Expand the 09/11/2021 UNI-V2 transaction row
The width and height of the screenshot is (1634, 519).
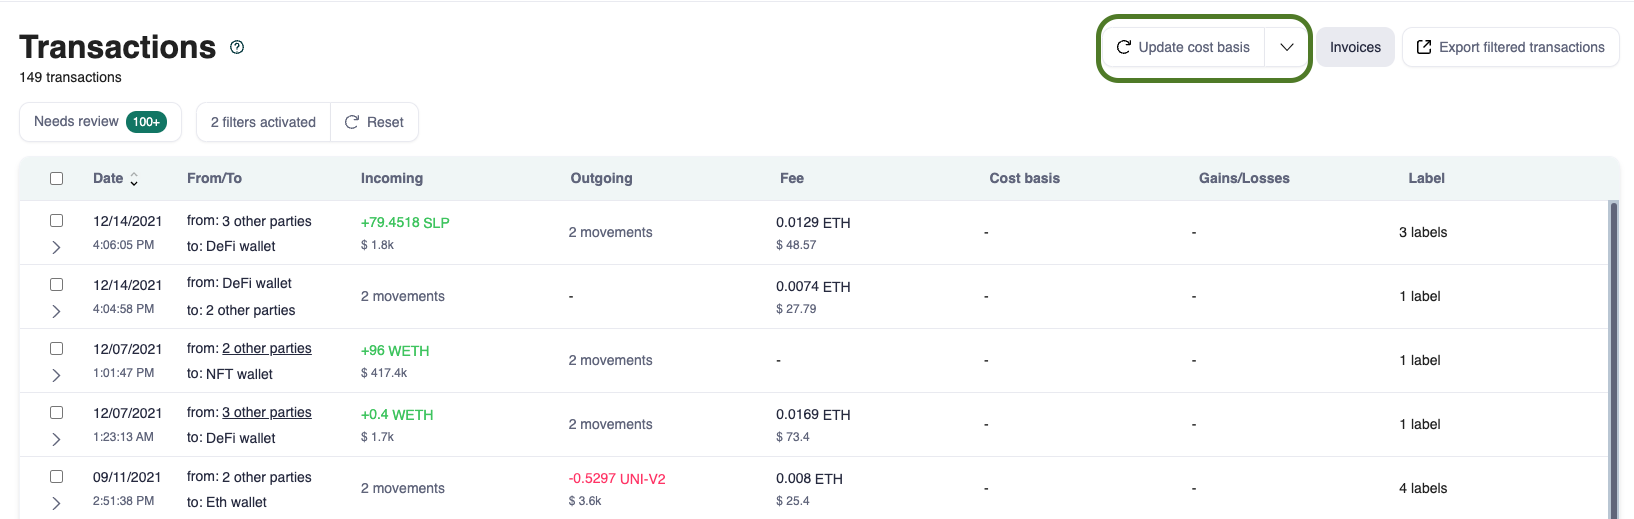57,503
